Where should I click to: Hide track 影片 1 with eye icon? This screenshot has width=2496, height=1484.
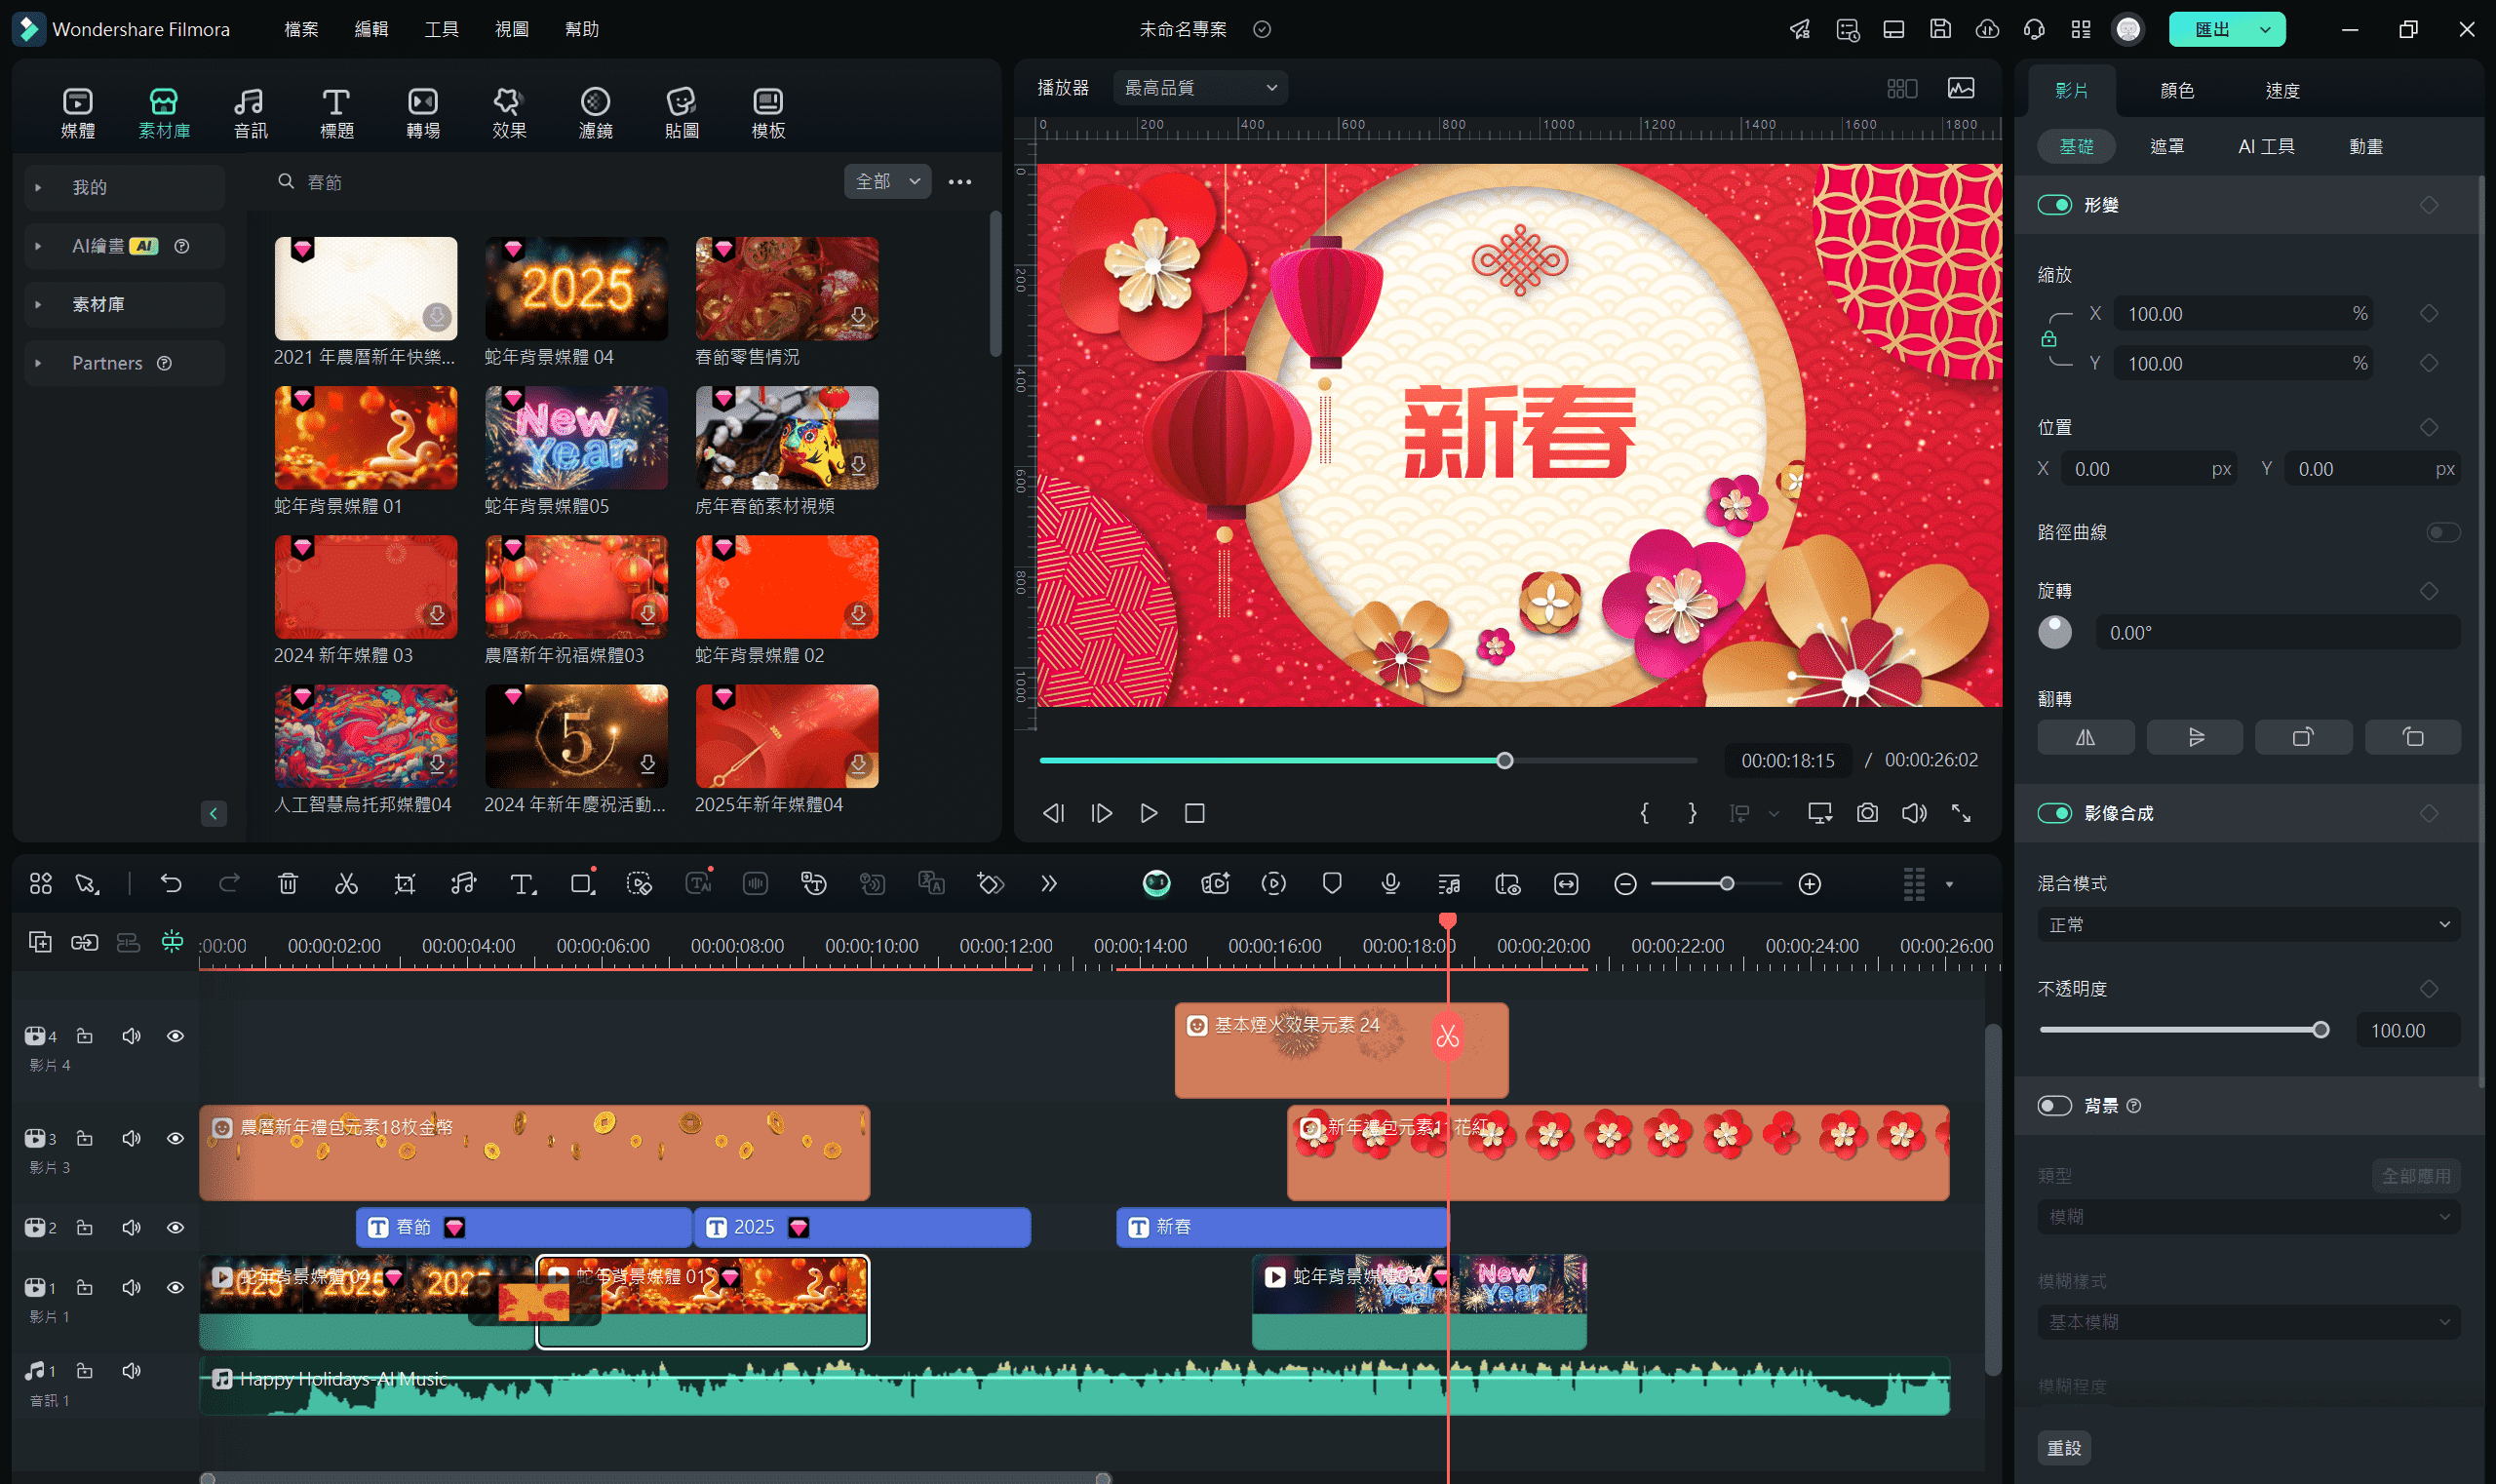coord(175,1287)
